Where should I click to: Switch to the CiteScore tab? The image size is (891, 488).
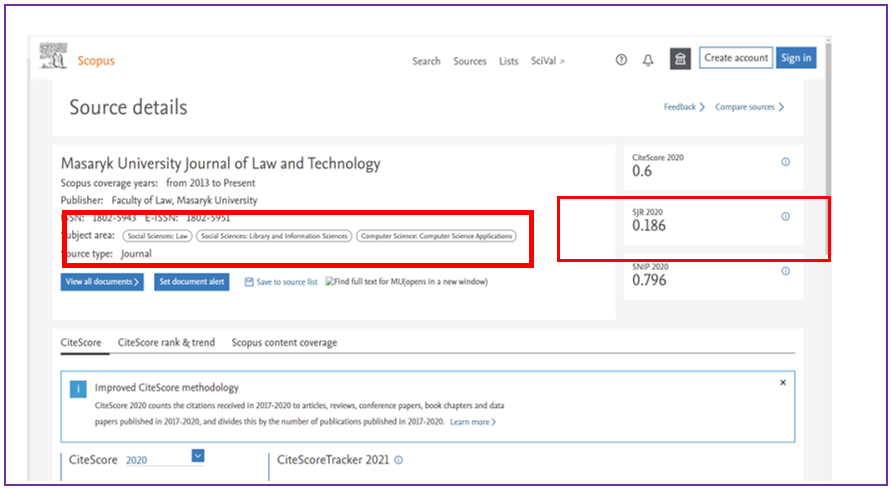pos(81,343)
